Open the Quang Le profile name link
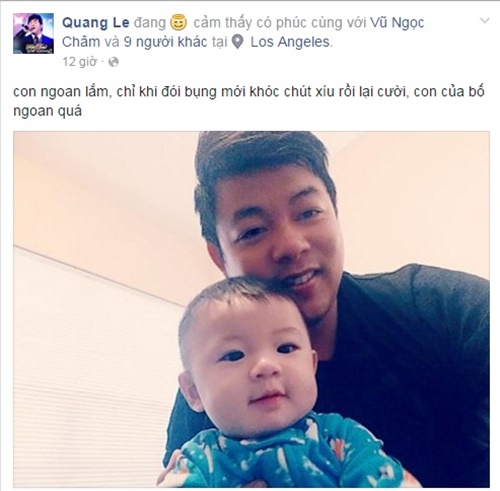 (x=96, y=23)
